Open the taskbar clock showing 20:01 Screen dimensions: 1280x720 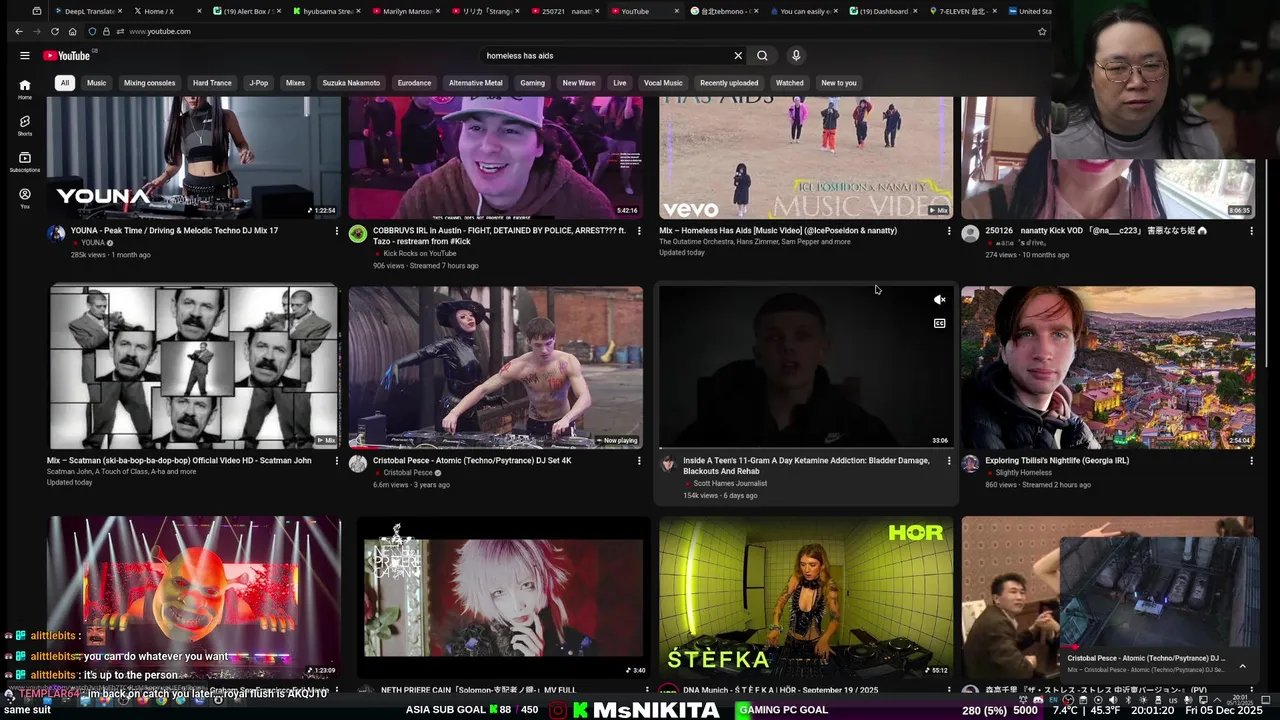click(x=1241, y=699)
